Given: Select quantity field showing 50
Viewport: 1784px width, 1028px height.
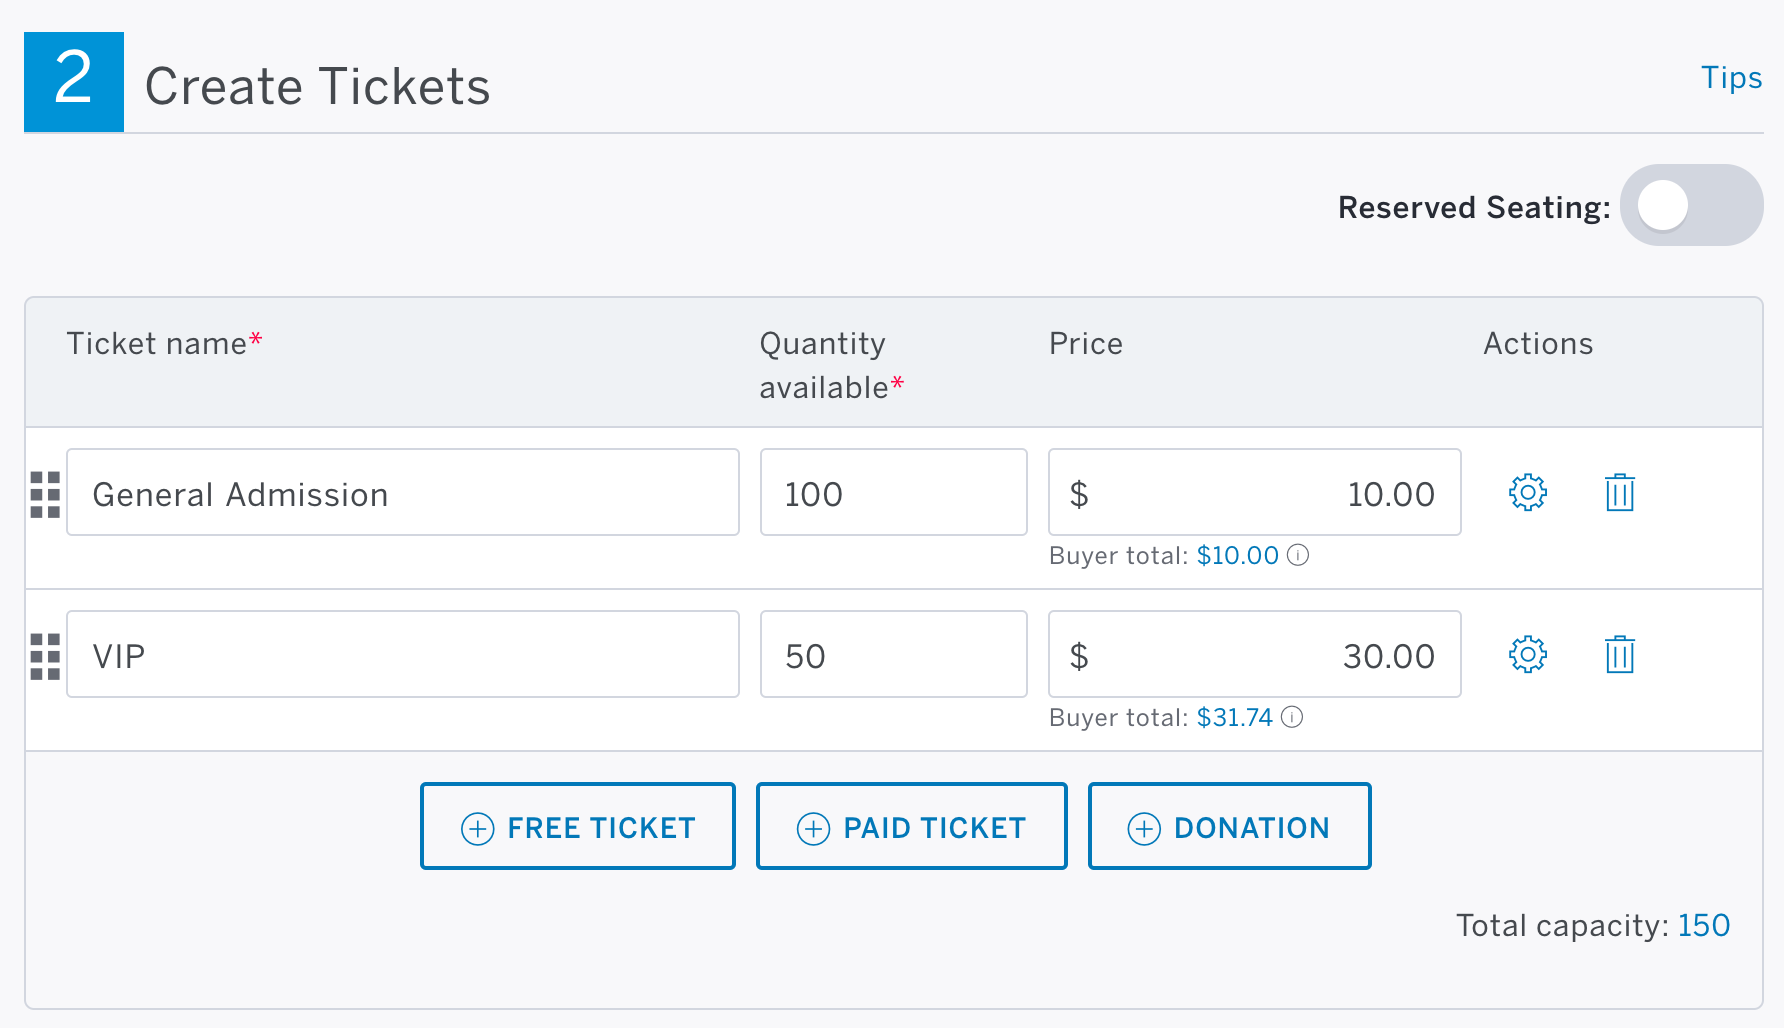Looking at the screenshot, I should point(894,654).
